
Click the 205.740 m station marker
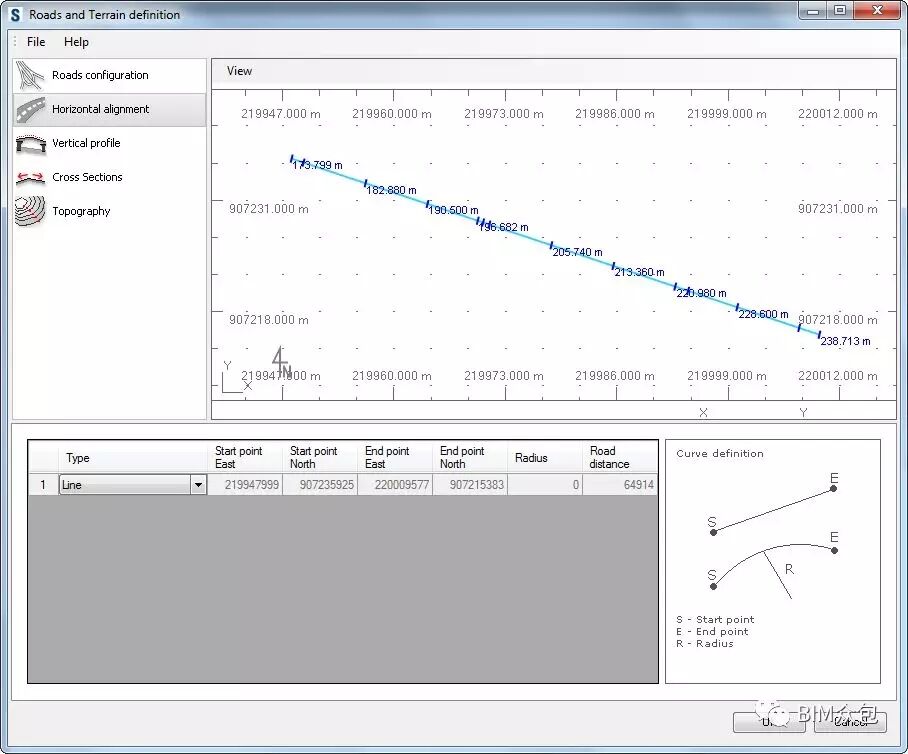(552, 245)
